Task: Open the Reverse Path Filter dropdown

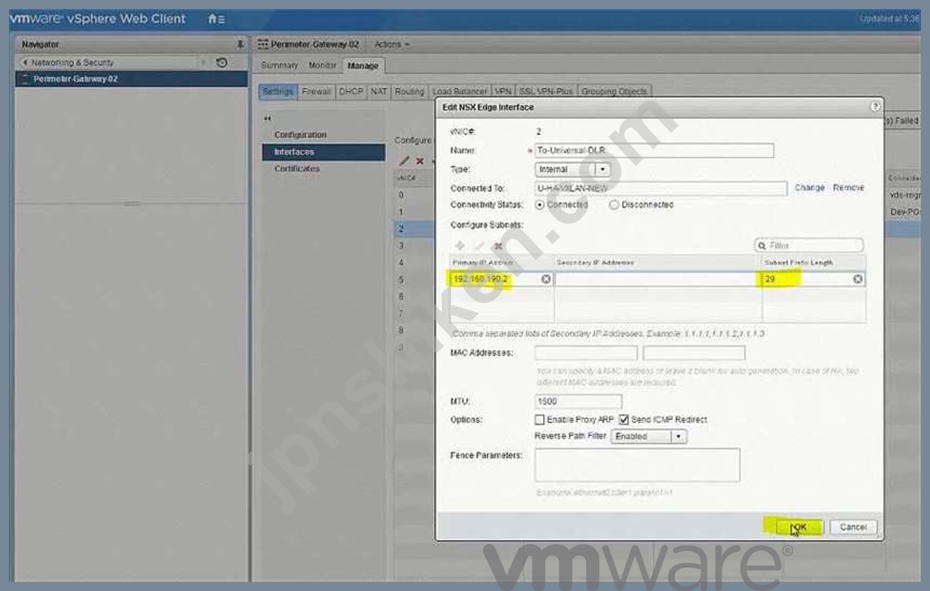Action: (x=649, y=437)
